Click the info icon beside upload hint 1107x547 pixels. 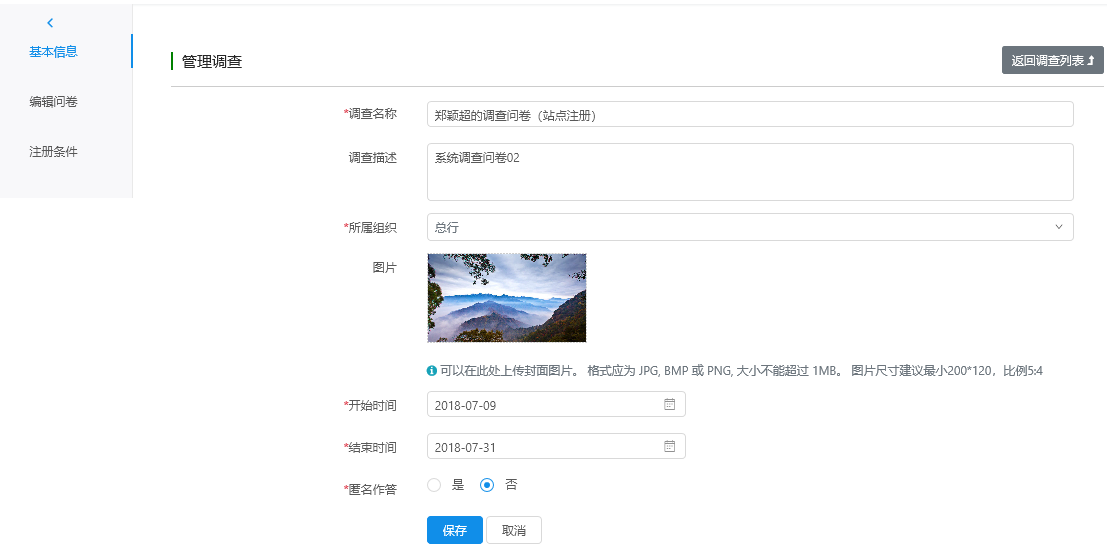pyautogui.click(x=432, y=371)
